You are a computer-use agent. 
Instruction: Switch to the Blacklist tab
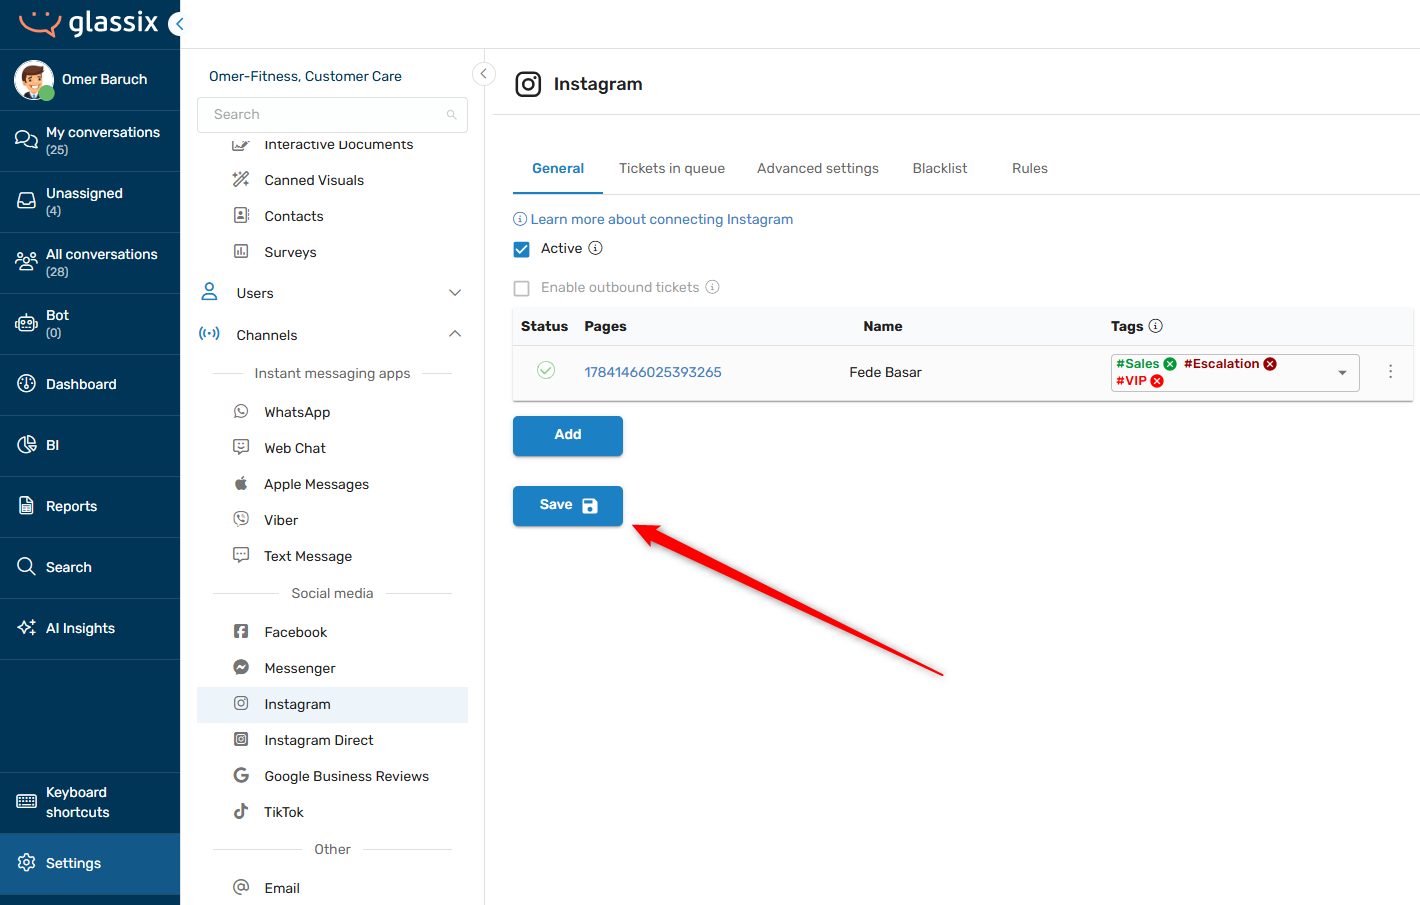[x=940, y=168]
